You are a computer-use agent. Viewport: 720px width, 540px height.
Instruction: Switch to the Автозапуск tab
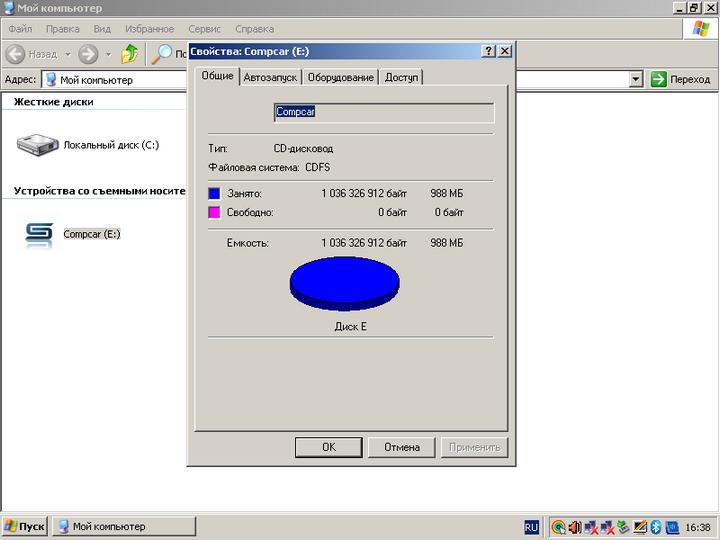270,78
